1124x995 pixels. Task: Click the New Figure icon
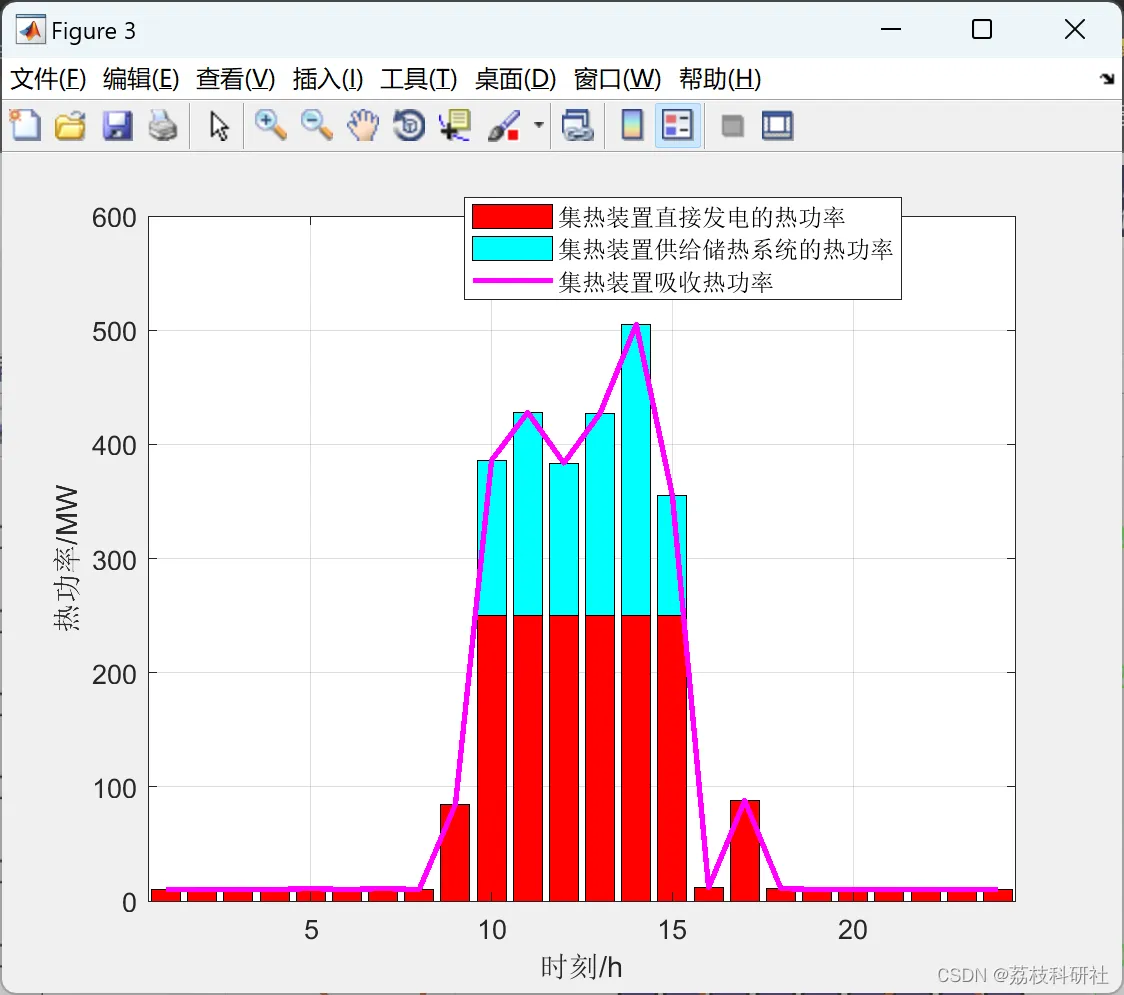(26, 125)
